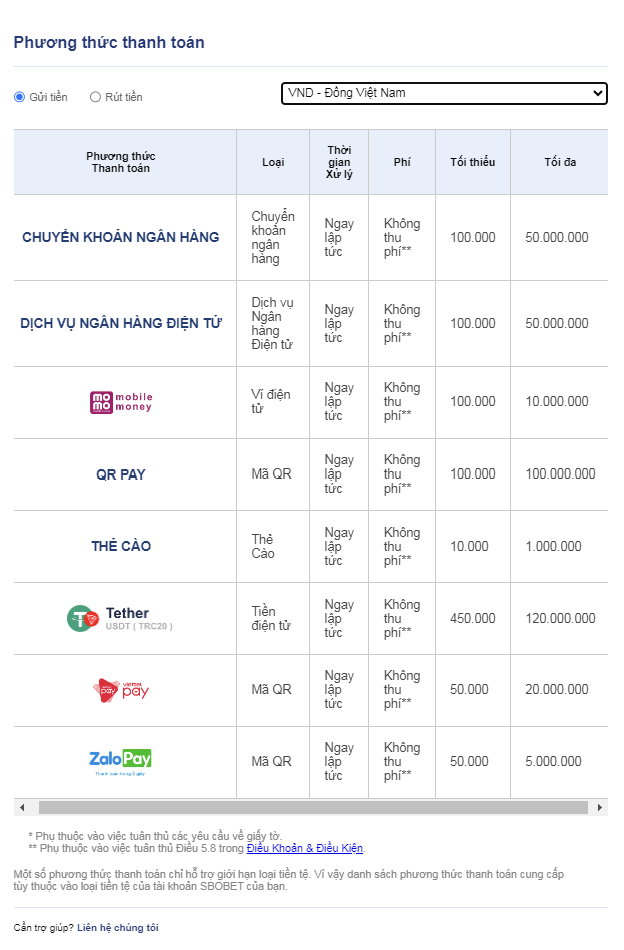This screenshot has width=624, height=950.
Task: Select the THẺ CÀO payment method
Action: click(x=121, y=546)
